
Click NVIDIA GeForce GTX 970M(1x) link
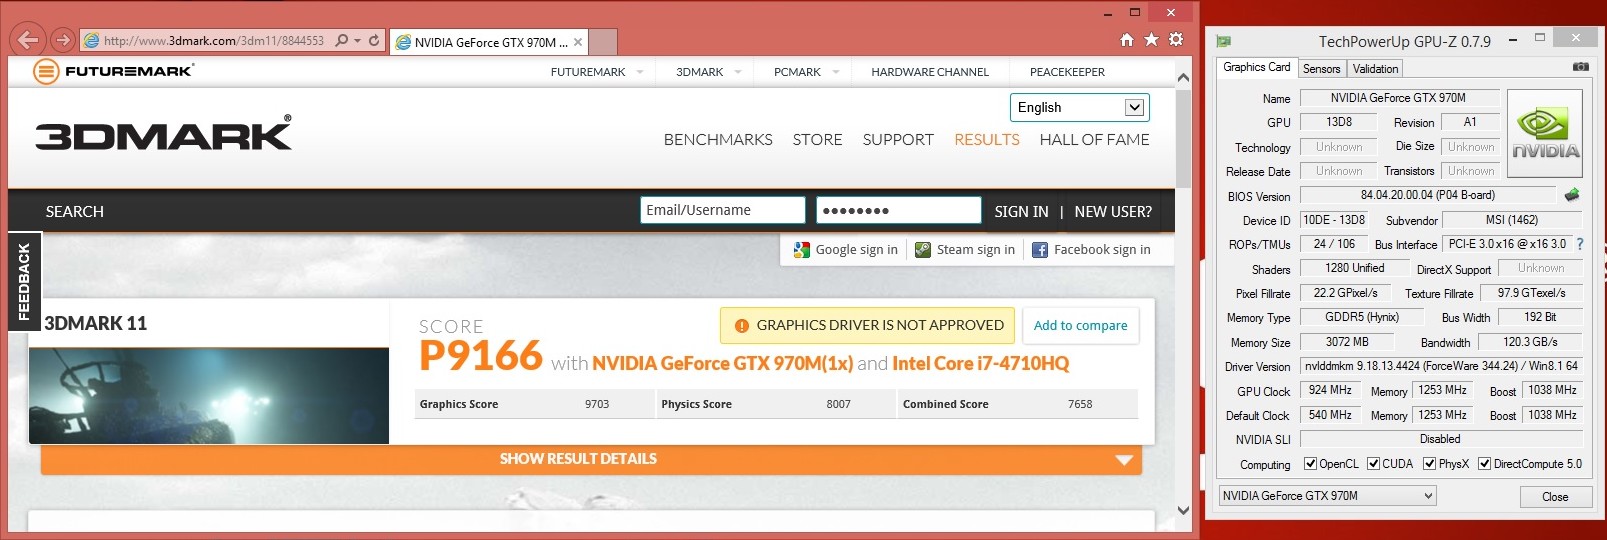pos(722,363)
